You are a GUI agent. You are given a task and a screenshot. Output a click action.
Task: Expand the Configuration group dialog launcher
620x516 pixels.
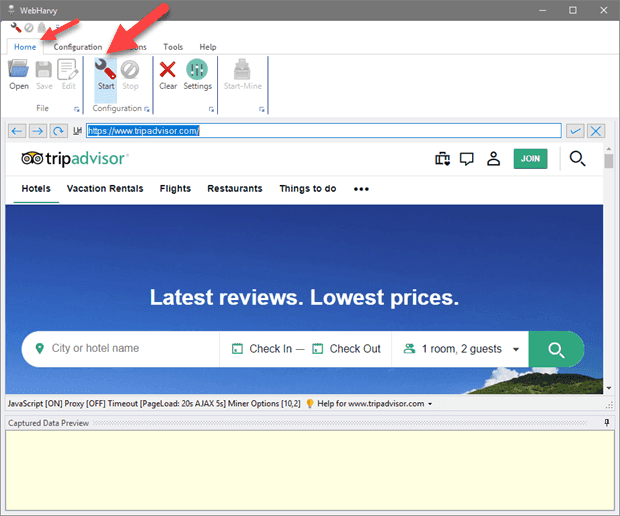click(x=147, y=109)
